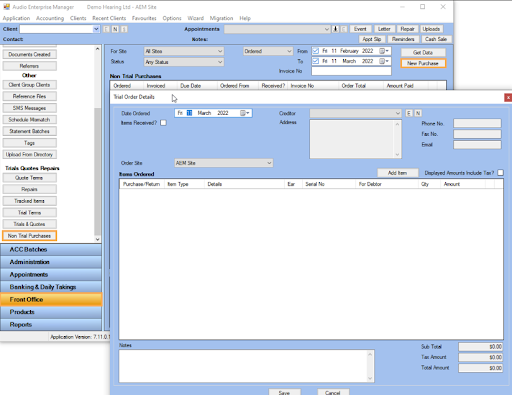
Task: Open Tracked Items in the sidebar
Action: point(30,201)
